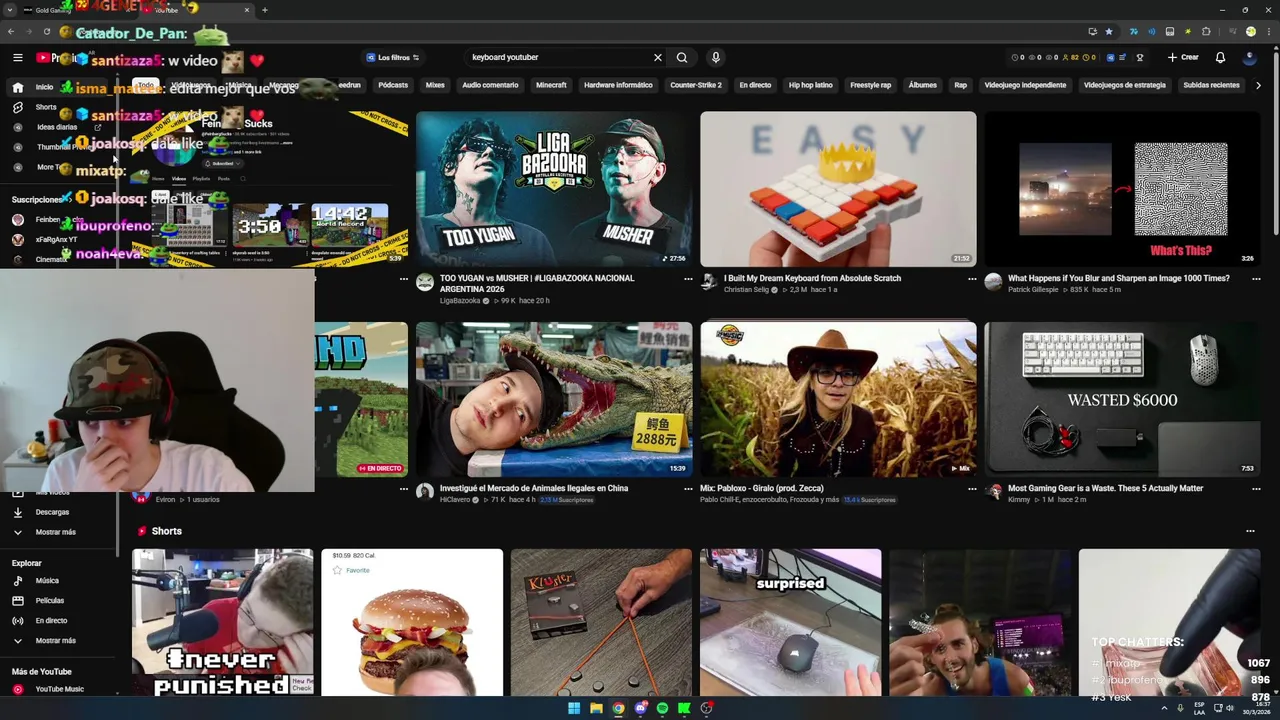Select the Subidas recientes chip

(x=1211, y=85)
